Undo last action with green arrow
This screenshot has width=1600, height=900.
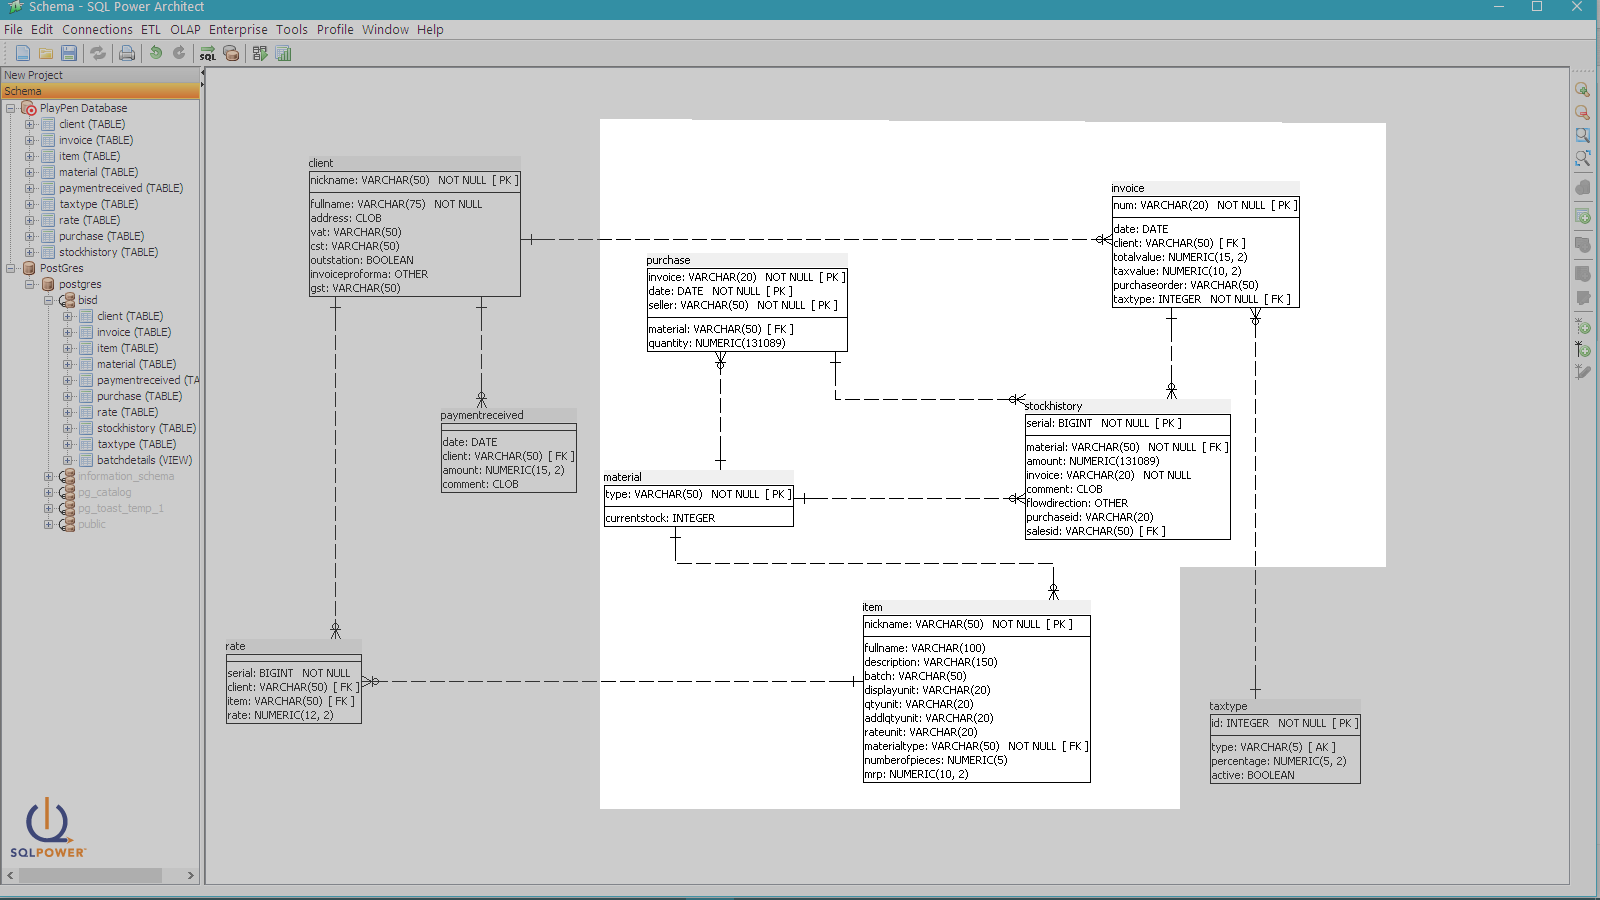click(x=156, y=53)
